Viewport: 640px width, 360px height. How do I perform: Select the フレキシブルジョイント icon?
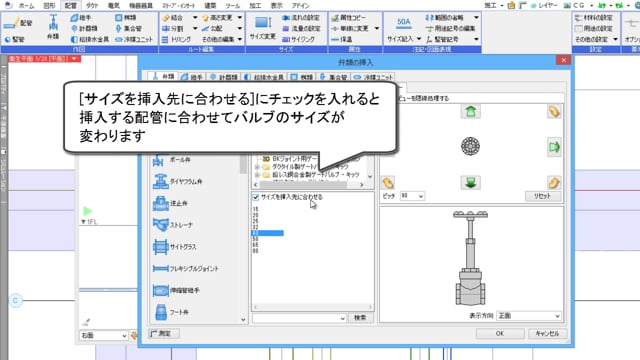[x=160, y=269]
